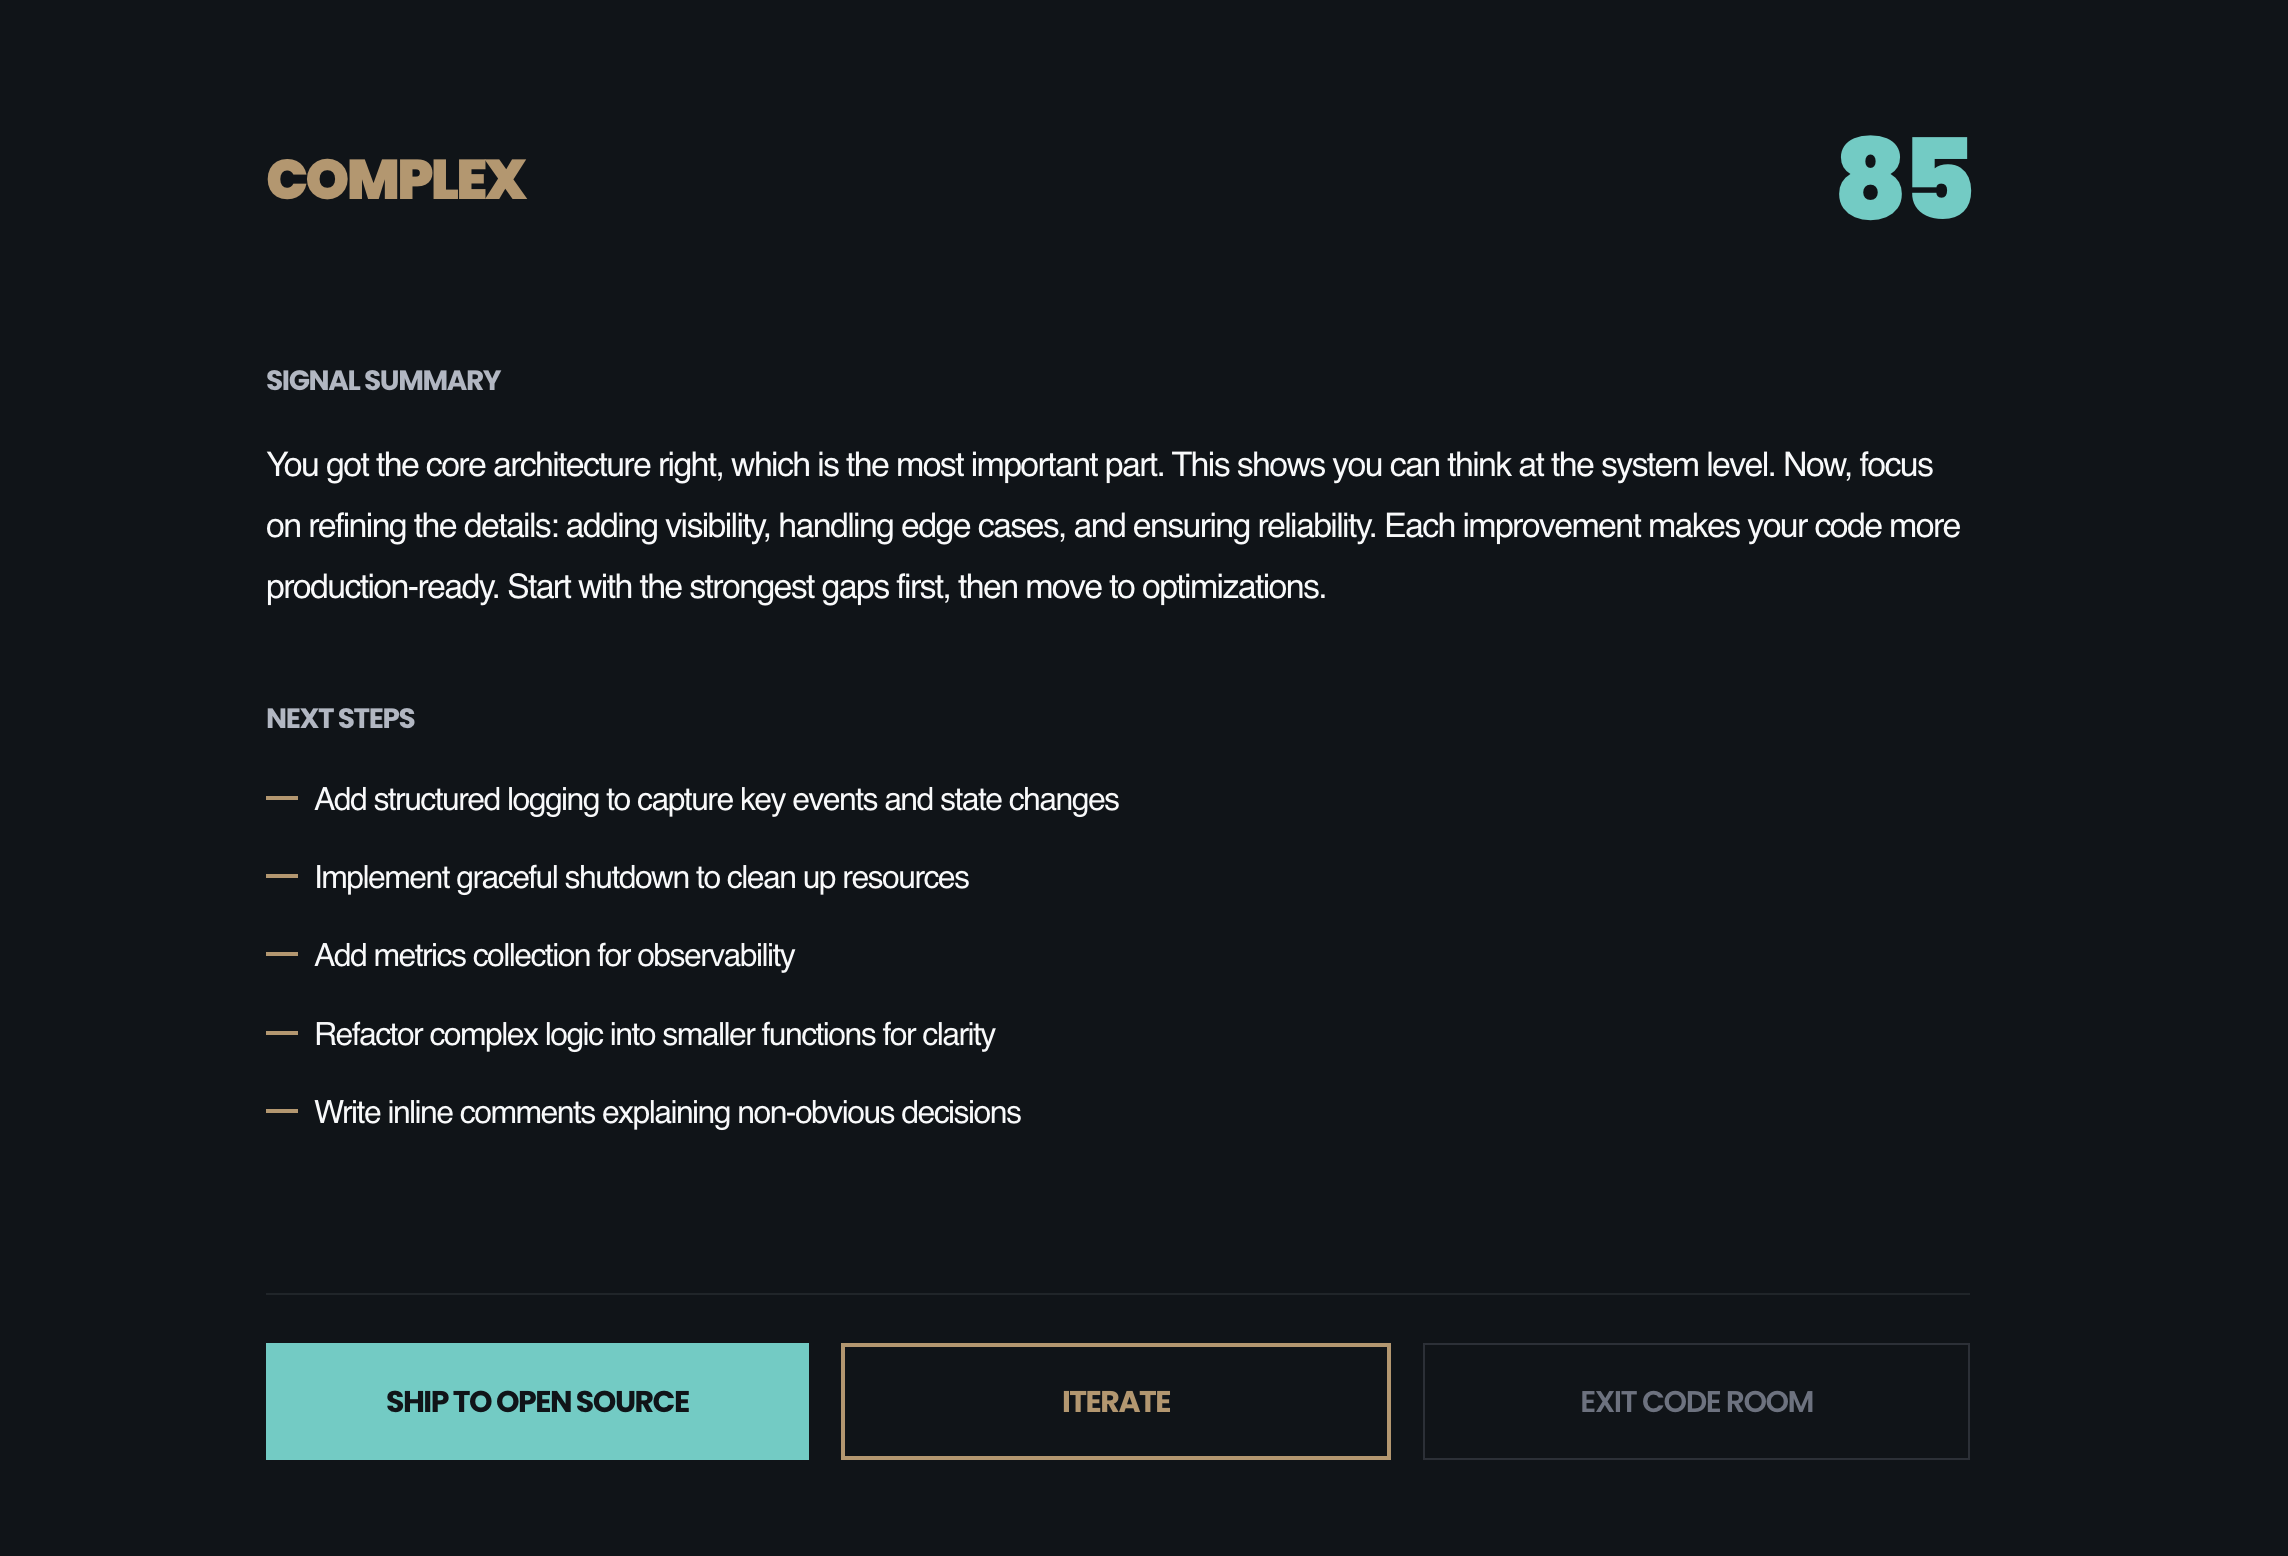Click the signal summary paragraph text

(1113, 525)
